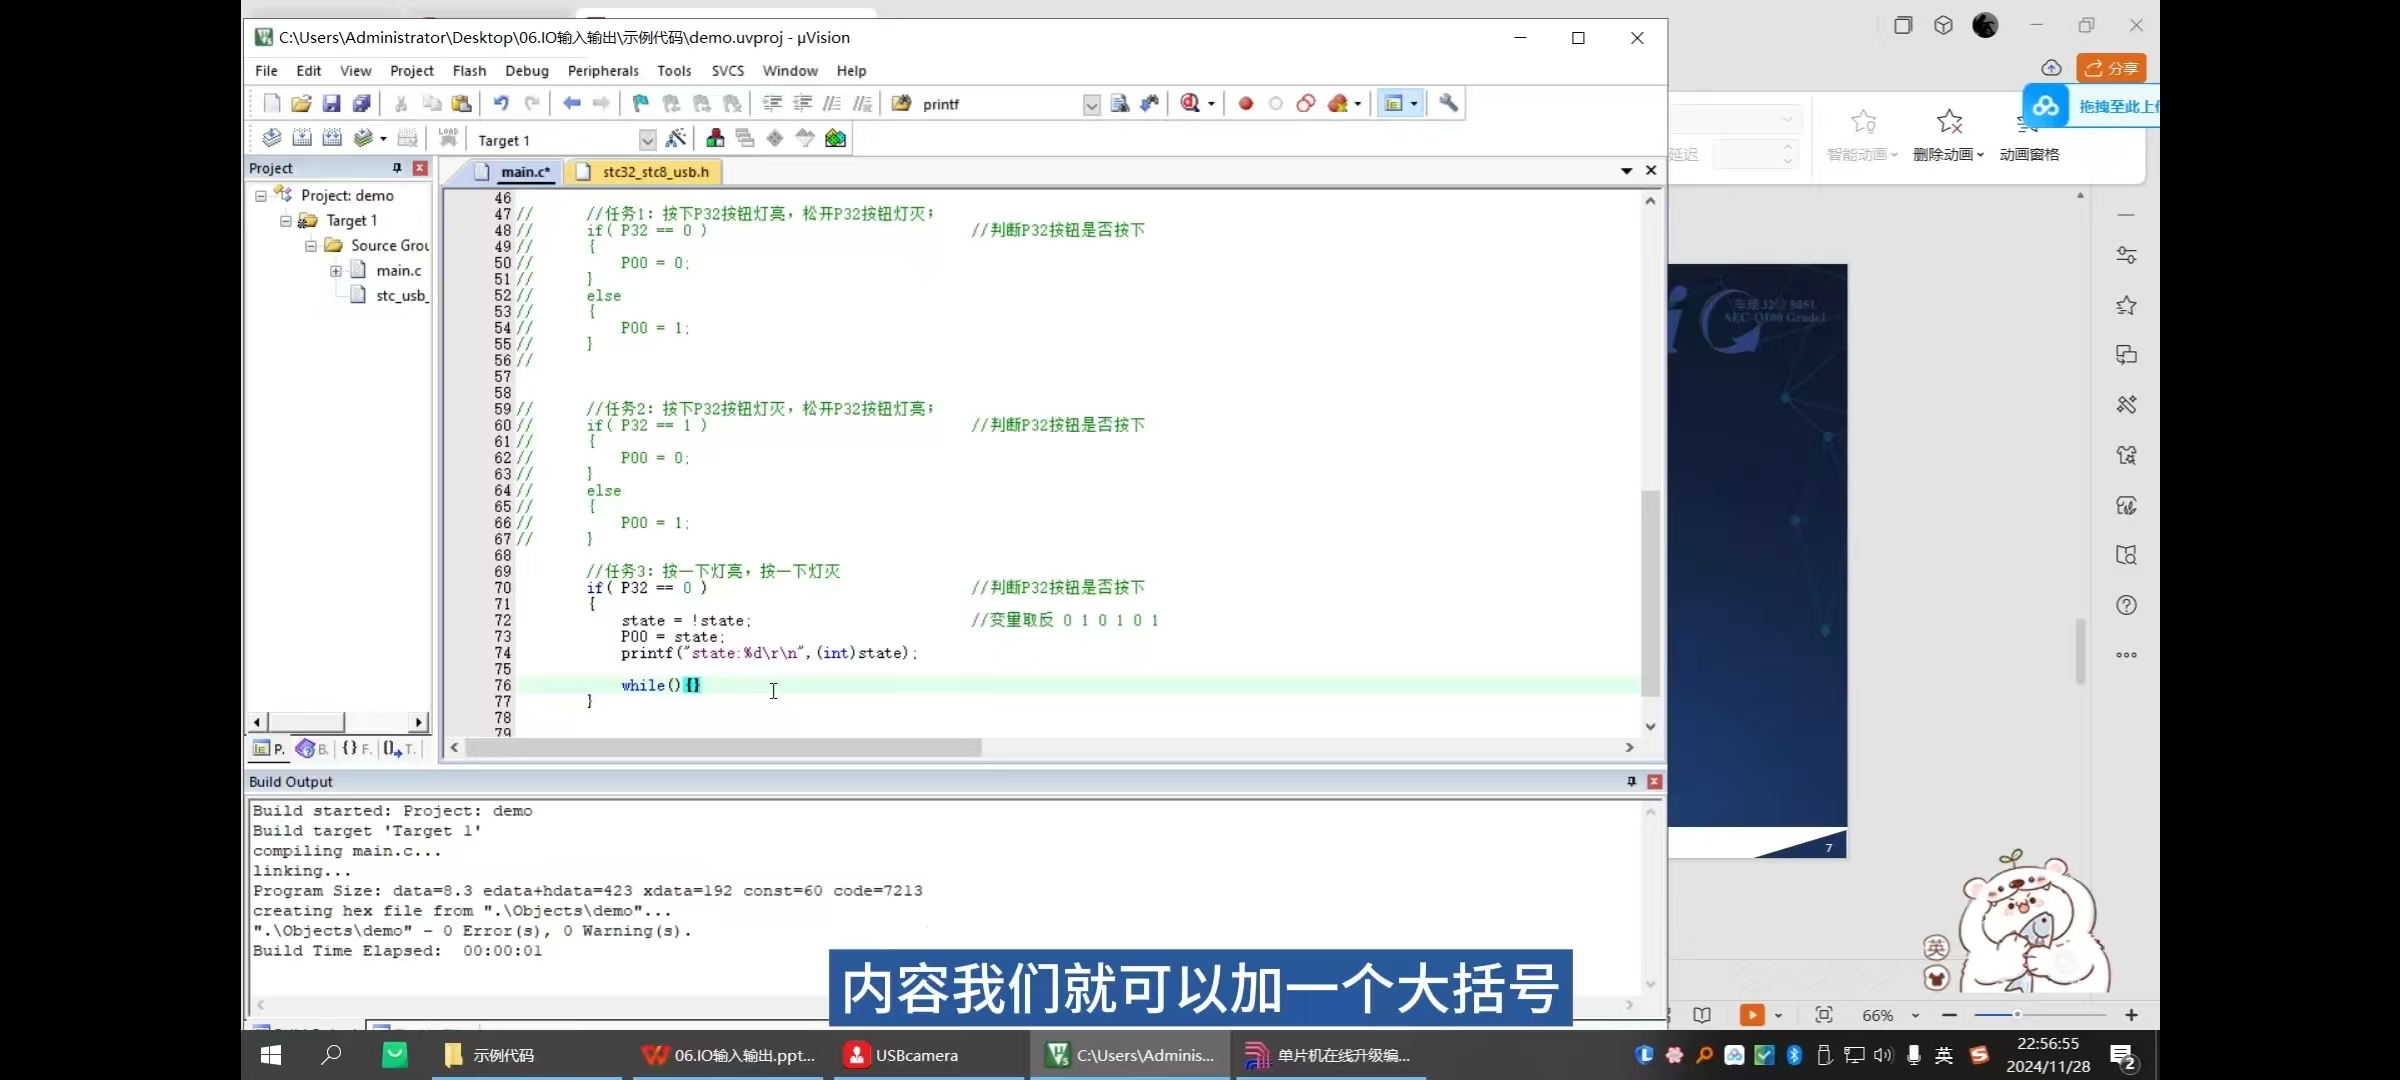Save the current file

(331, 103)
